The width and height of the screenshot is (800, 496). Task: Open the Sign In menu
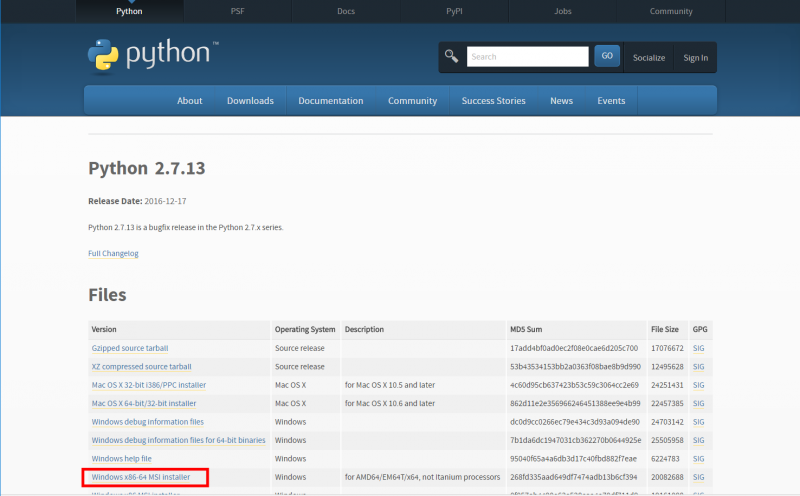click(695, 58)
